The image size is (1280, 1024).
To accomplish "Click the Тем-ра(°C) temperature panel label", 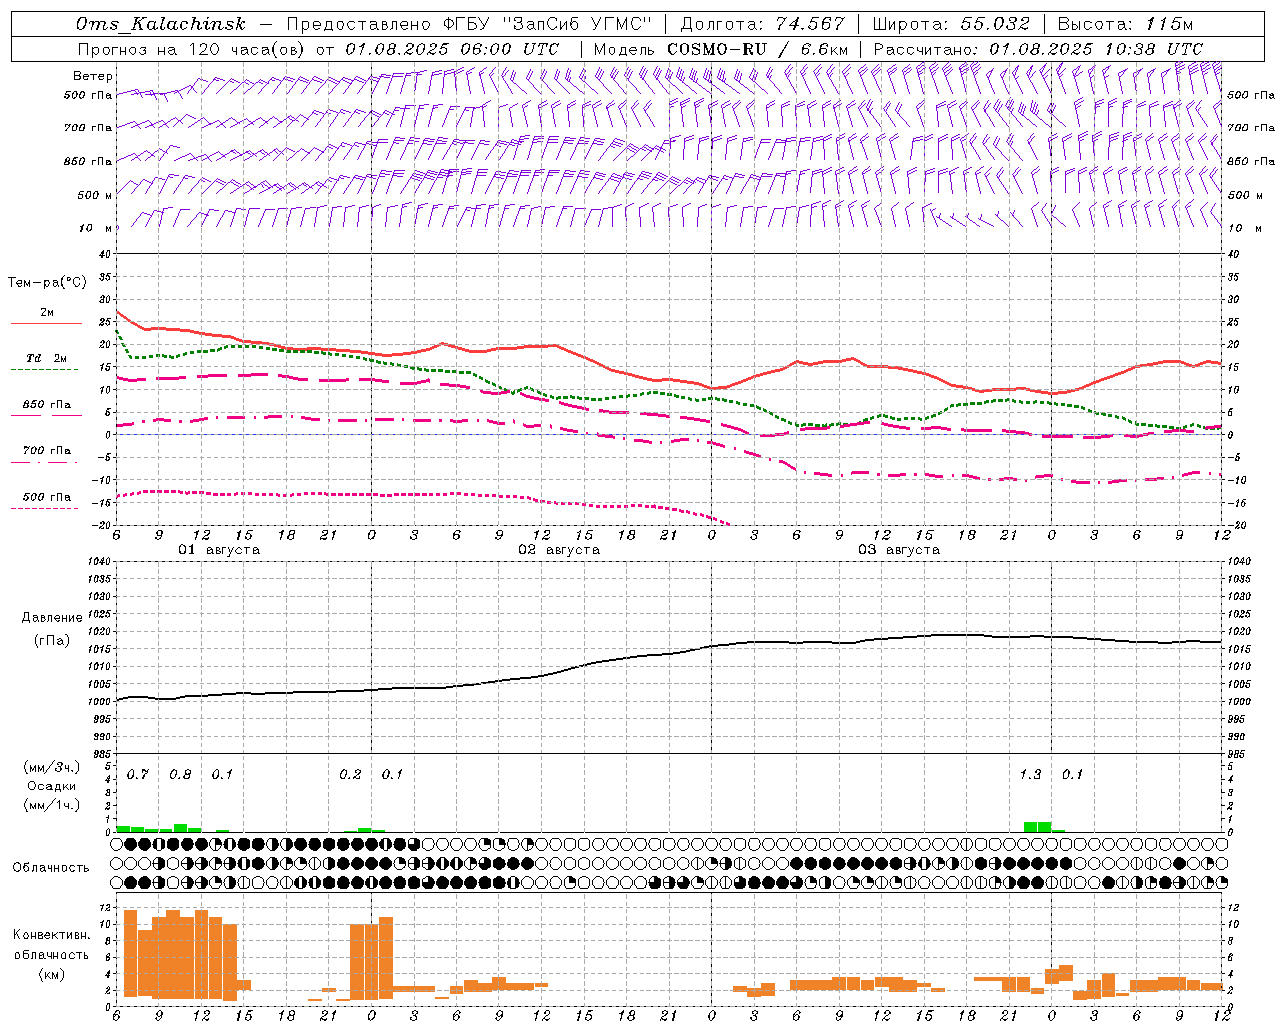I will click(47, 283).
